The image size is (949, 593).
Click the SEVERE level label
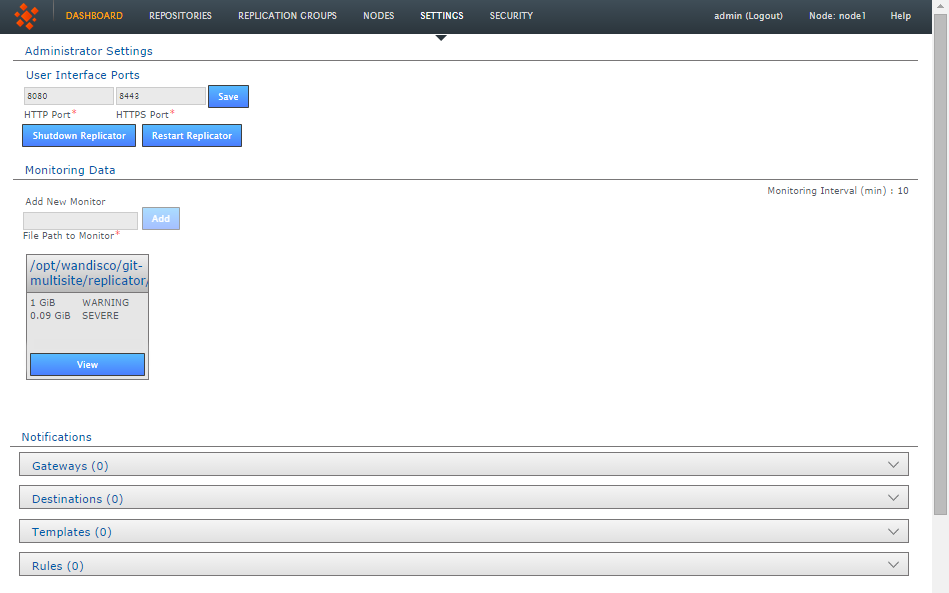pyautogui.click(x=100, y=316)
